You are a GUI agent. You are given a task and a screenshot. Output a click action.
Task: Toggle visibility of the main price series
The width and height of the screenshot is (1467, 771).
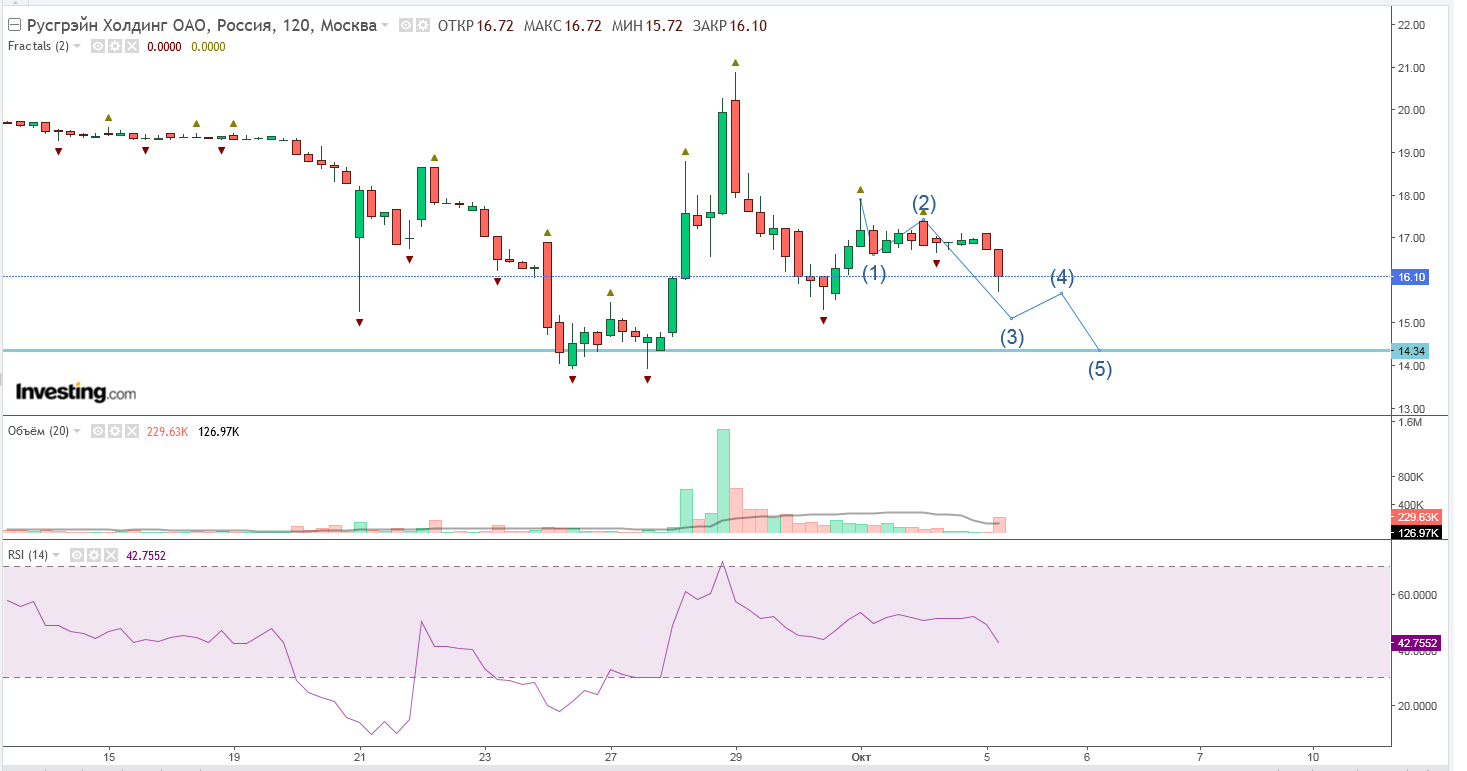point(406,26)
